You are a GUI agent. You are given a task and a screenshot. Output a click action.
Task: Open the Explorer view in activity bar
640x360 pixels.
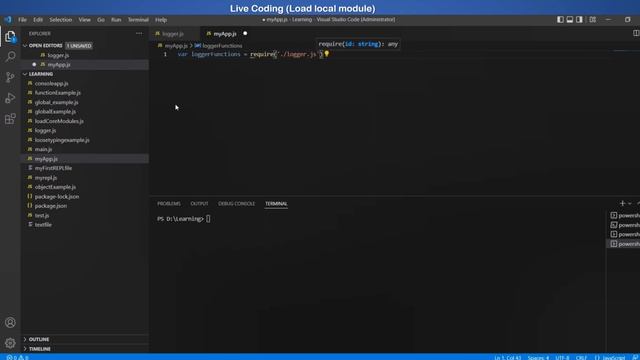click(x=10, y=37)
